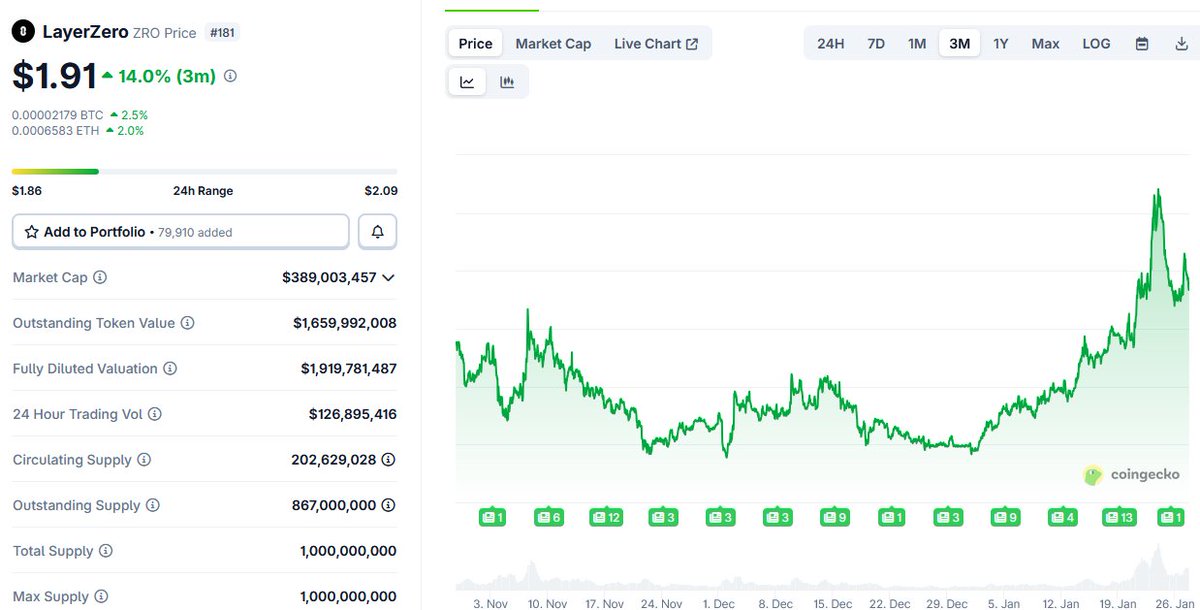Screen dimensions: 1200x610
Task: Click the $1.86 24h low value
Action: pyautogui.click(x=27, y=190)
